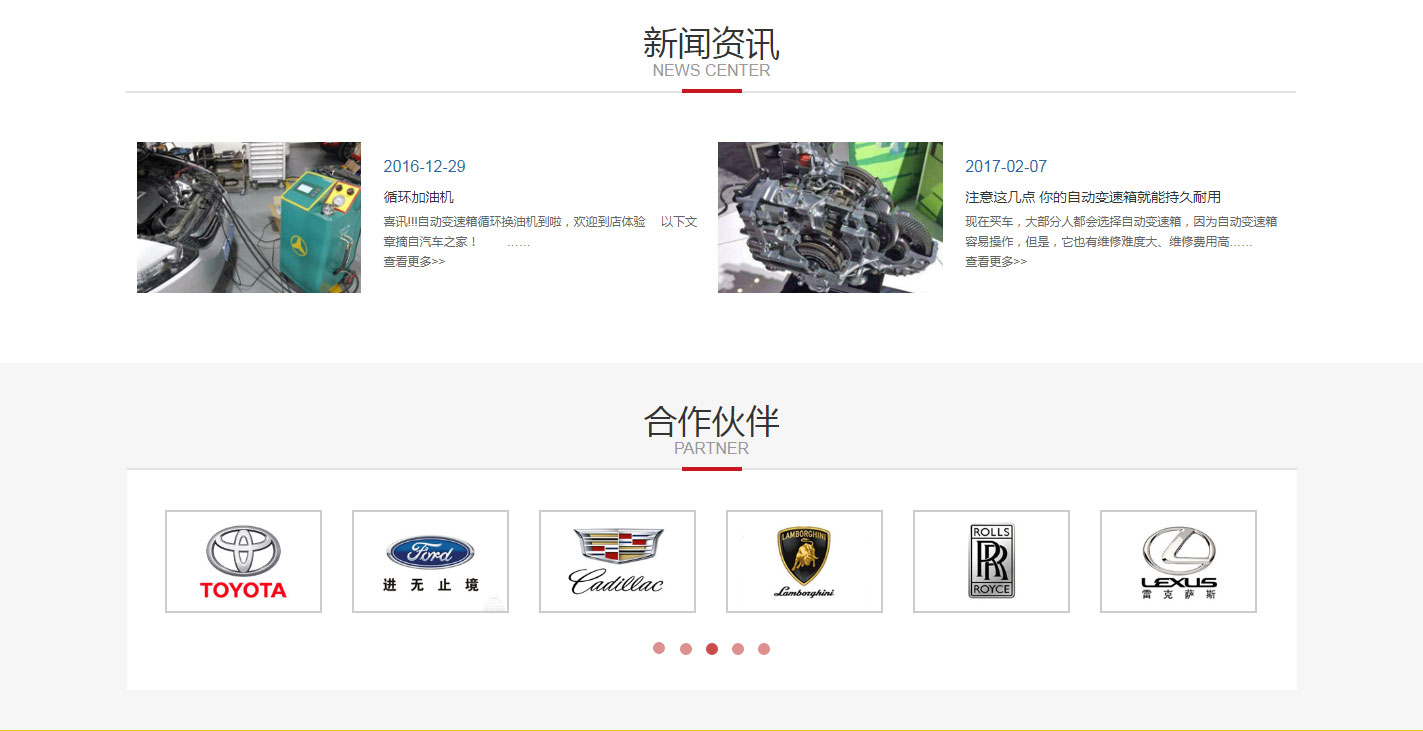Click the 新闻资讯 News Center heading

point(711,45)
